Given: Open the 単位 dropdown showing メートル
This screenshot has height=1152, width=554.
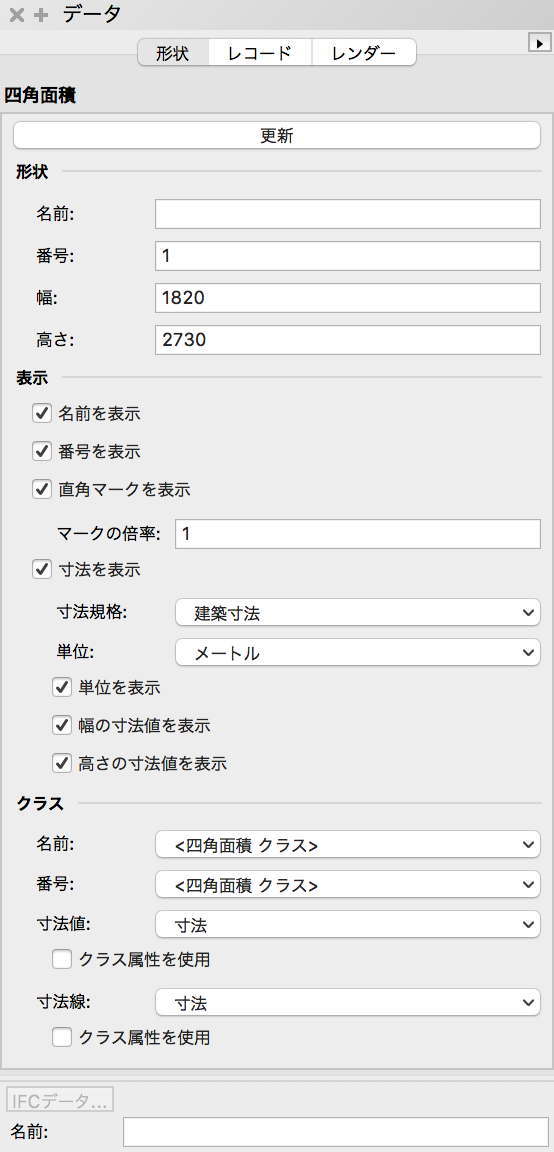Looking at the screenshot, I should point(358,652).
